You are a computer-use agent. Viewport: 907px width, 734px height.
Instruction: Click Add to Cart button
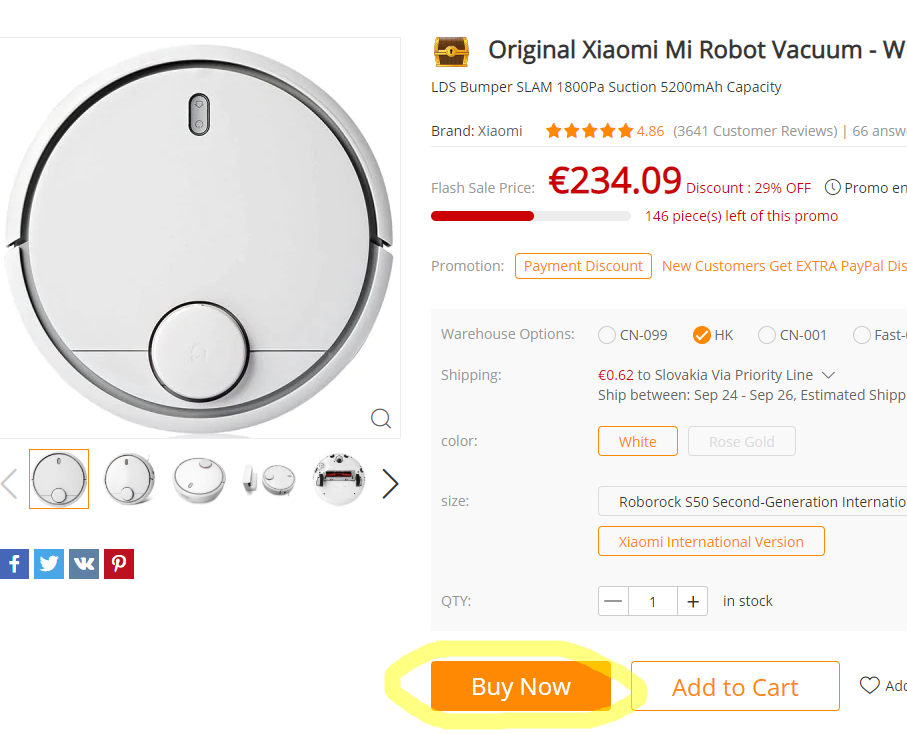tap(735, 687)
